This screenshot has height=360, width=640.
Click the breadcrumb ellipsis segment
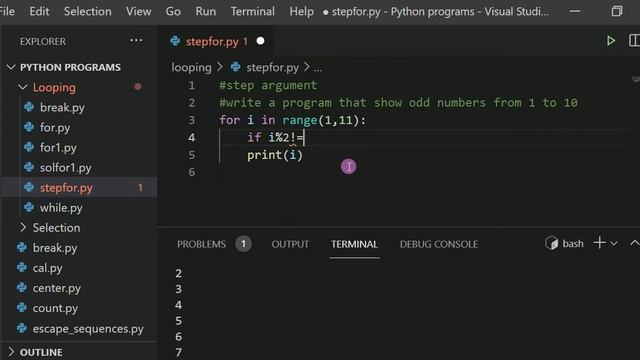(x=318, y=68)
